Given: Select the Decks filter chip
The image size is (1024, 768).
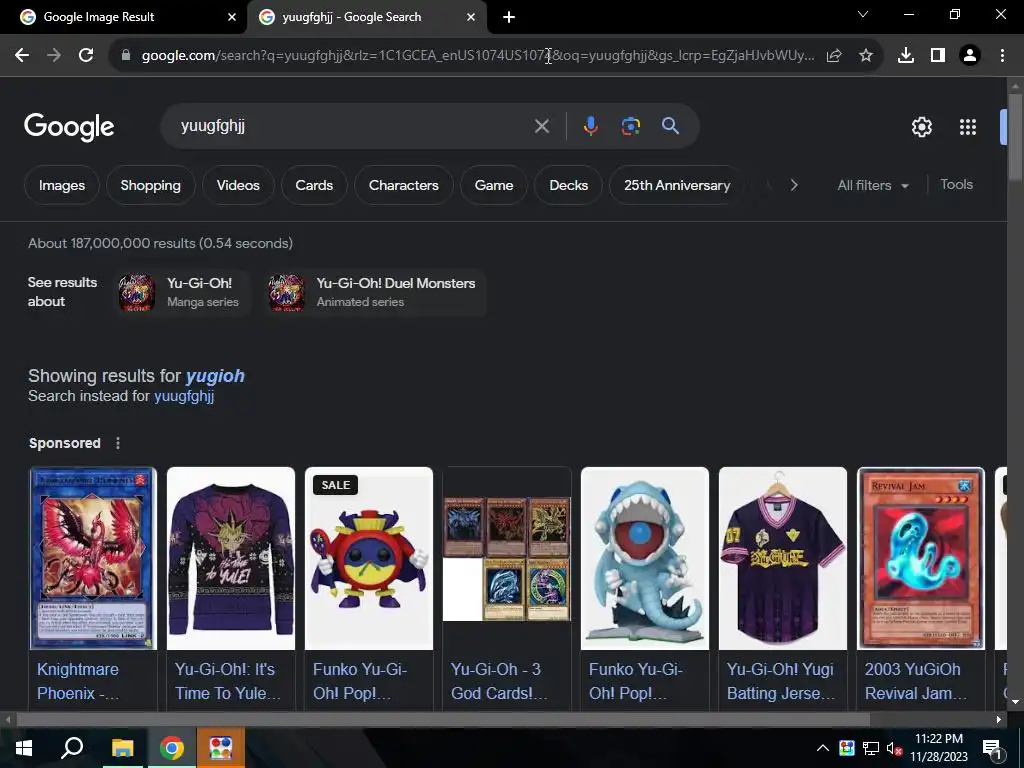Looking at the screenshot, I should (568, 185).
